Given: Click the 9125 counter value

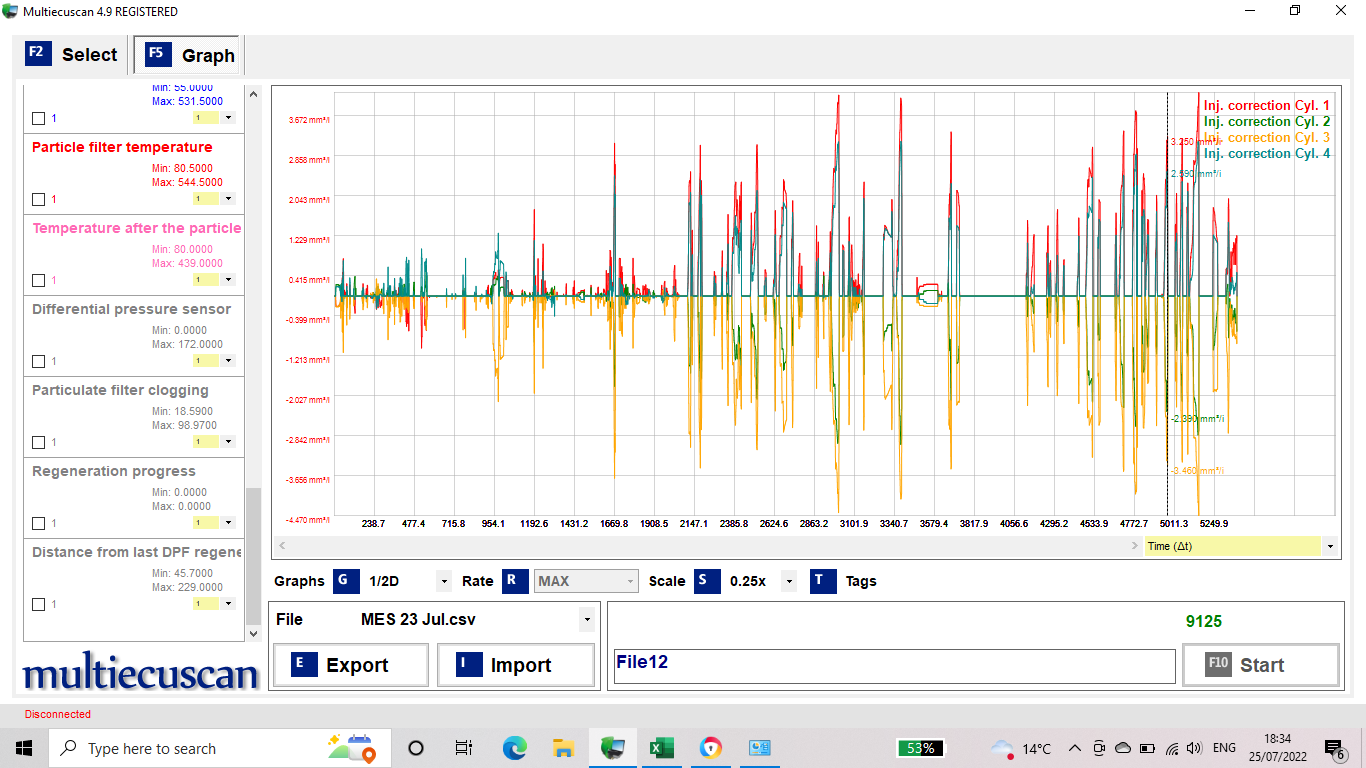Looking at the screenshot, I should [x=1204, y=621].
